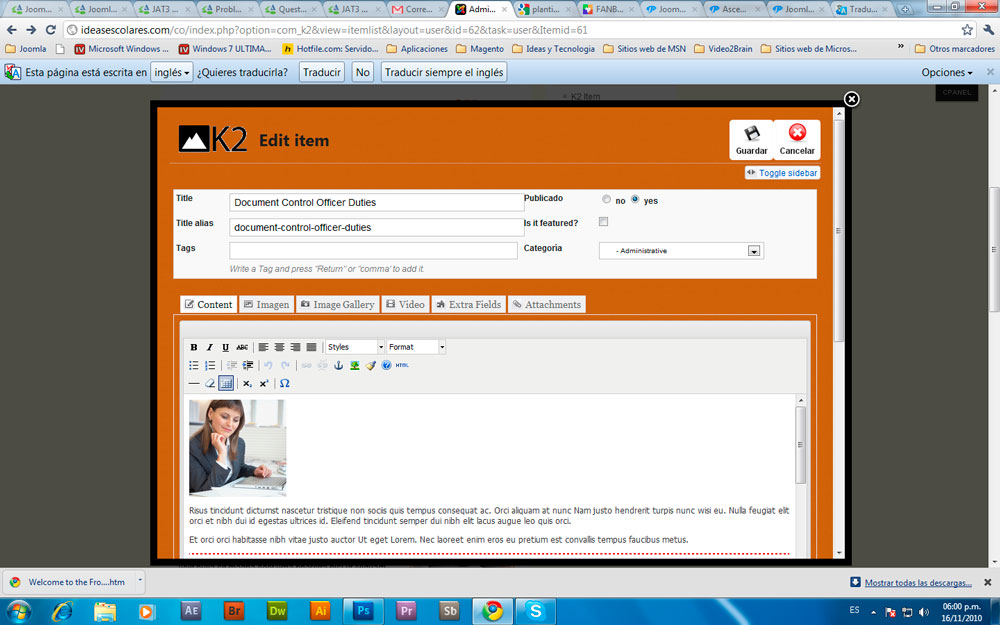Undo last edit in editor toolbar
Image resolution: width=1000 pixels, height=625 pixels.
pos(268,365)
